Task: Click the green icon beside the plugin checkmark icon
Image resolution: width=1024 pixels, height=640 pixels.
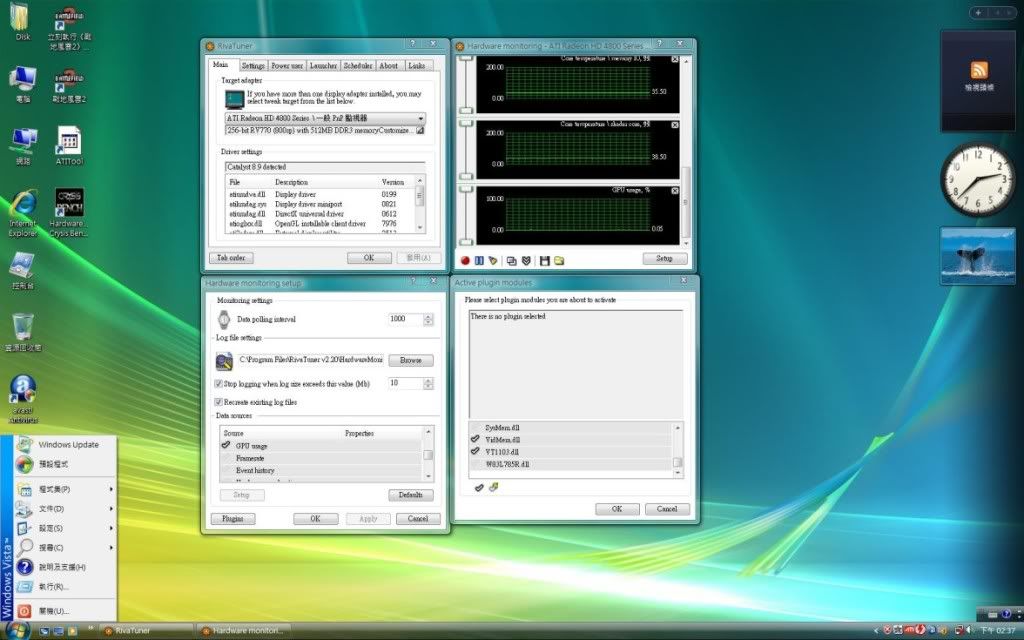Action: pyautogui.click(x=494, y=487)
